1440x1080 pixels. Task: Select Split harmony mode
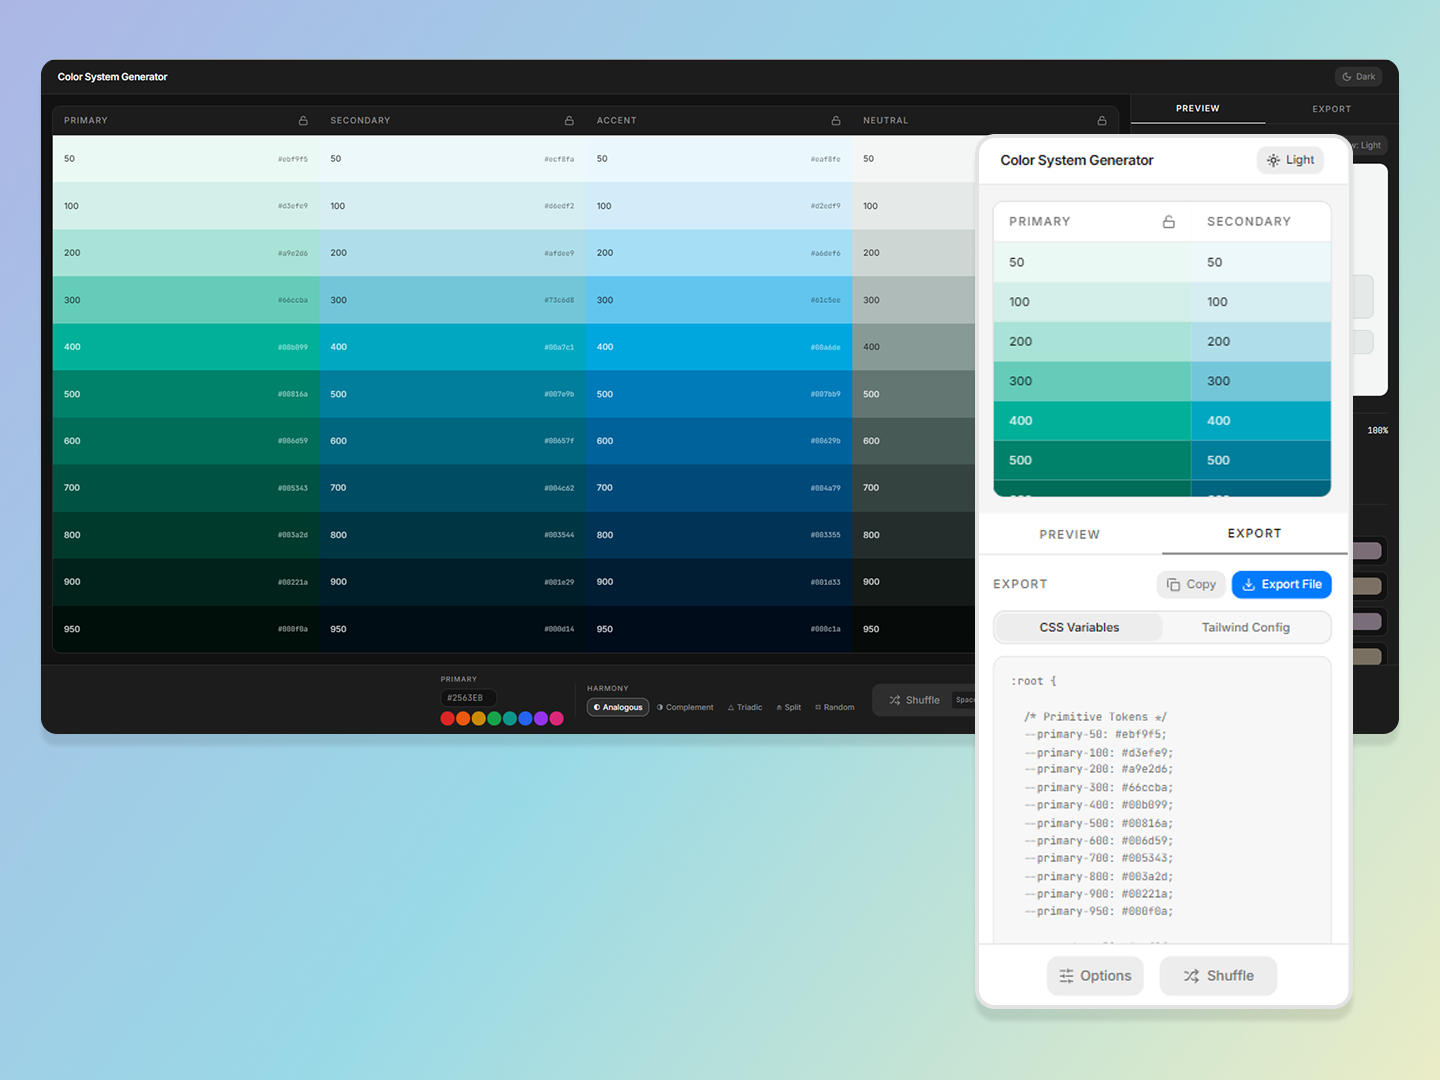(x=789, y=707)
